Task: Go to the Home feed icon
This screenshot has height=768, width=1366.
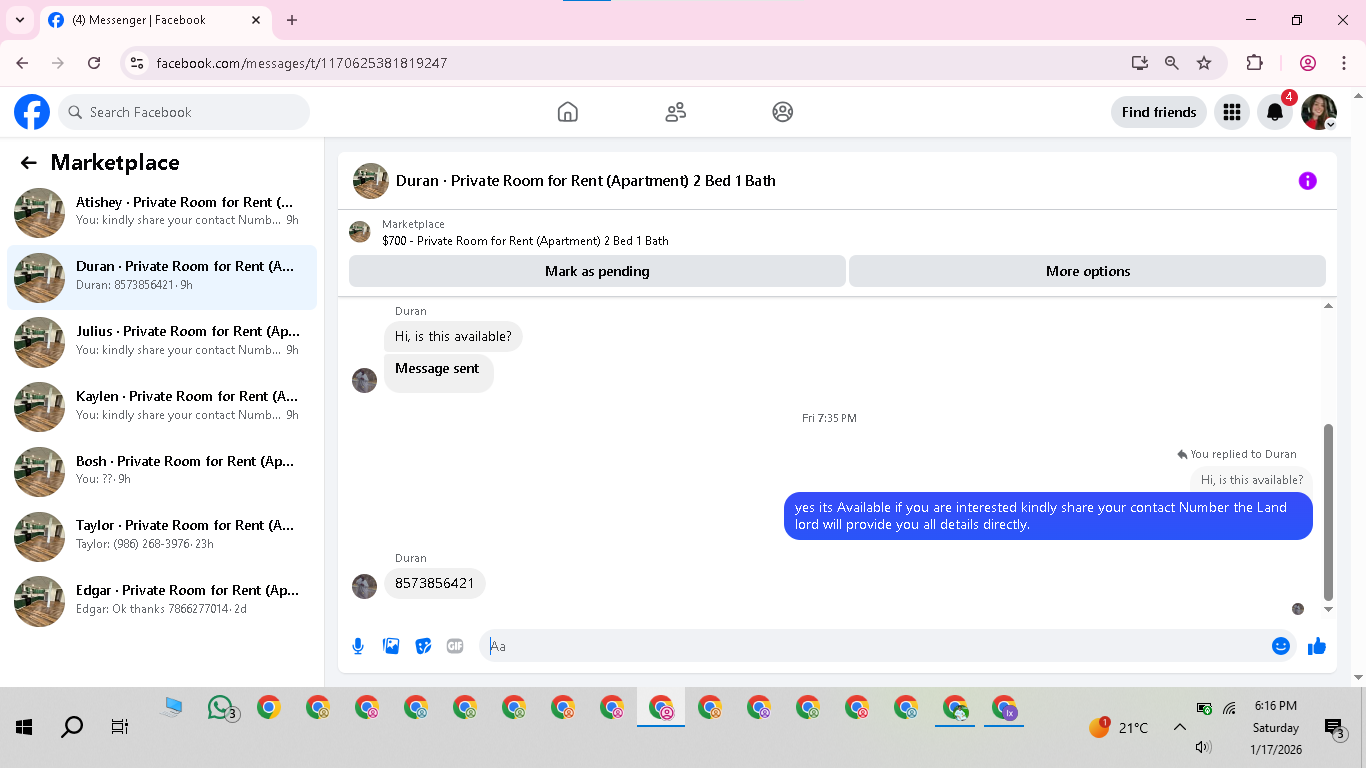Action: [568, 112]
